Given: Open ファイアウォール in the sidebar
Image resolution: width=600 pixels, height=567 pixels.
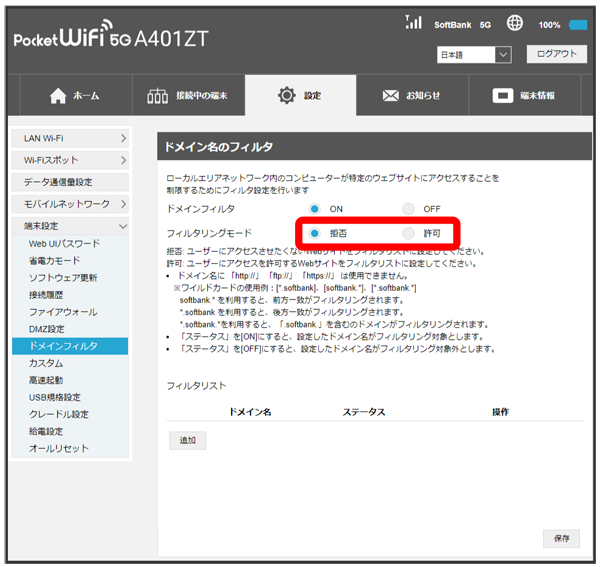Looking at the screenshot, I should (63, 312).
